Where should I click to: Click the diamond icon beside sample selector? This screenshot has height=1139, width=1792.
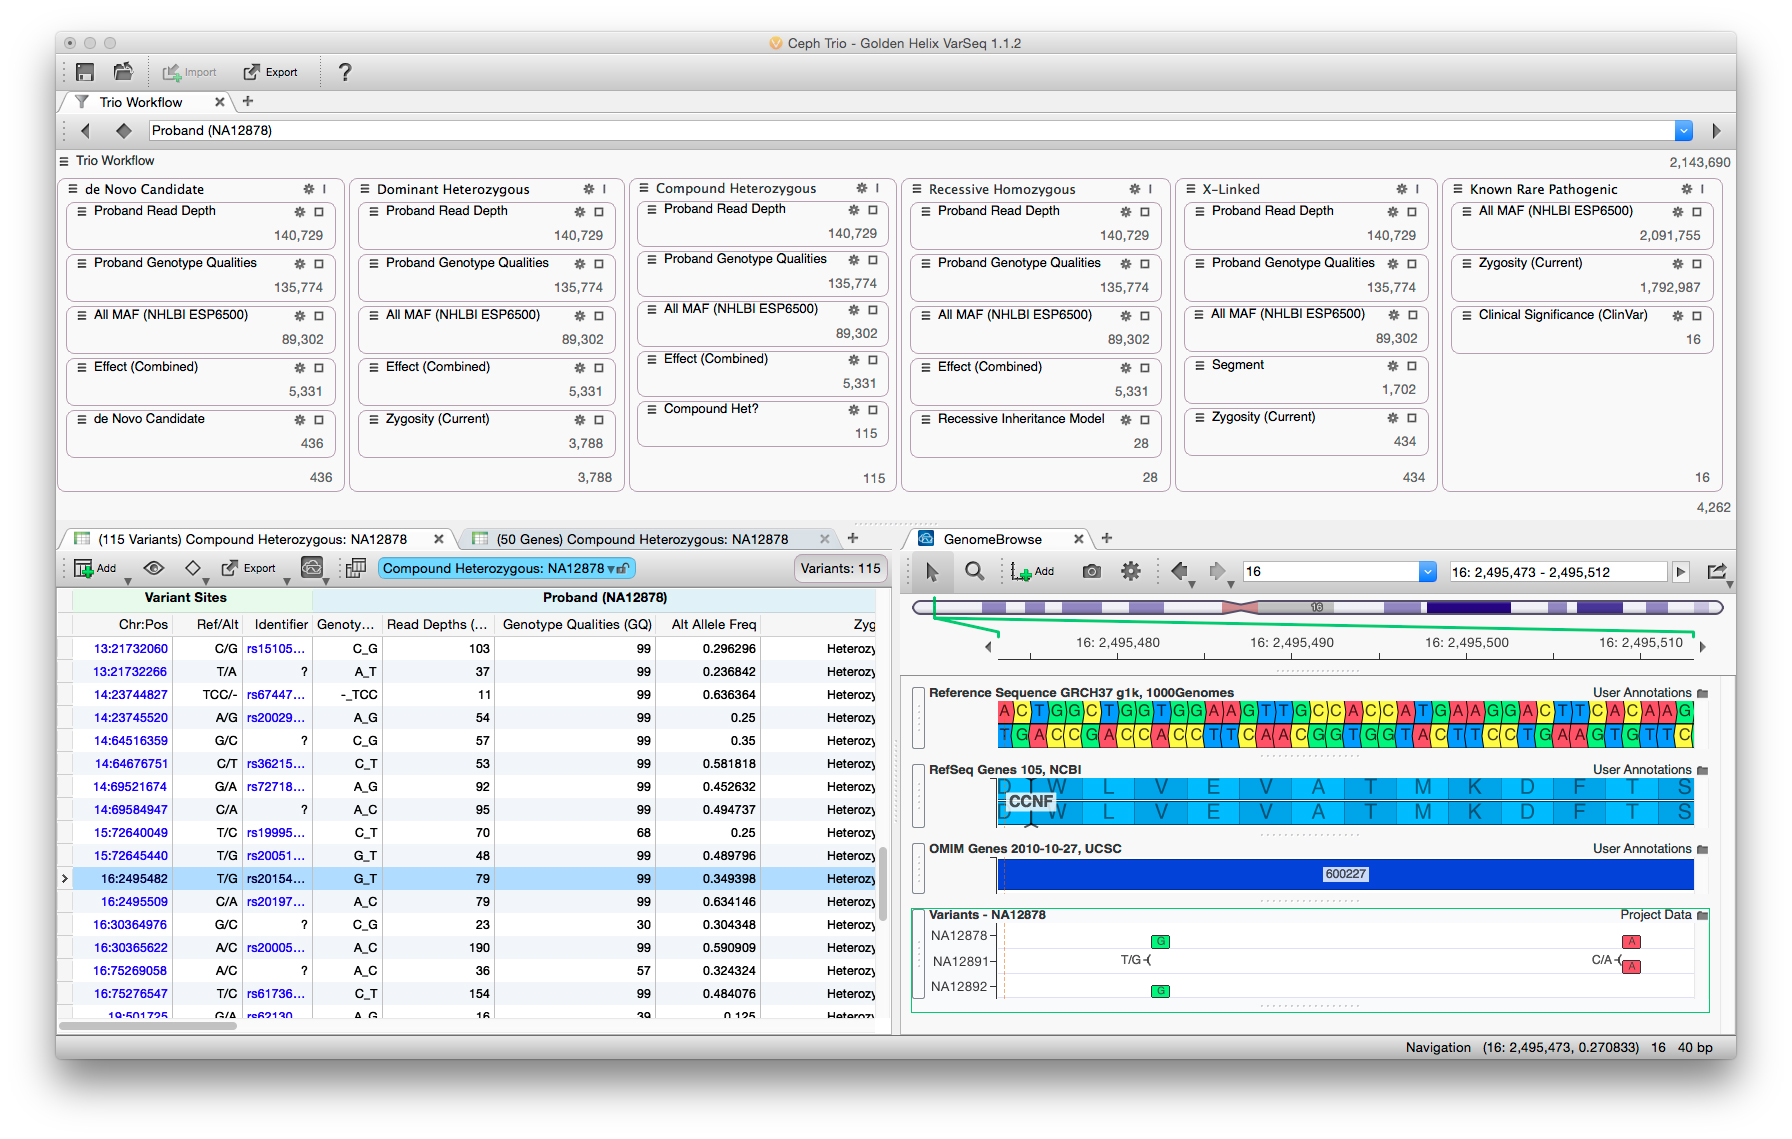pos(124,130)
